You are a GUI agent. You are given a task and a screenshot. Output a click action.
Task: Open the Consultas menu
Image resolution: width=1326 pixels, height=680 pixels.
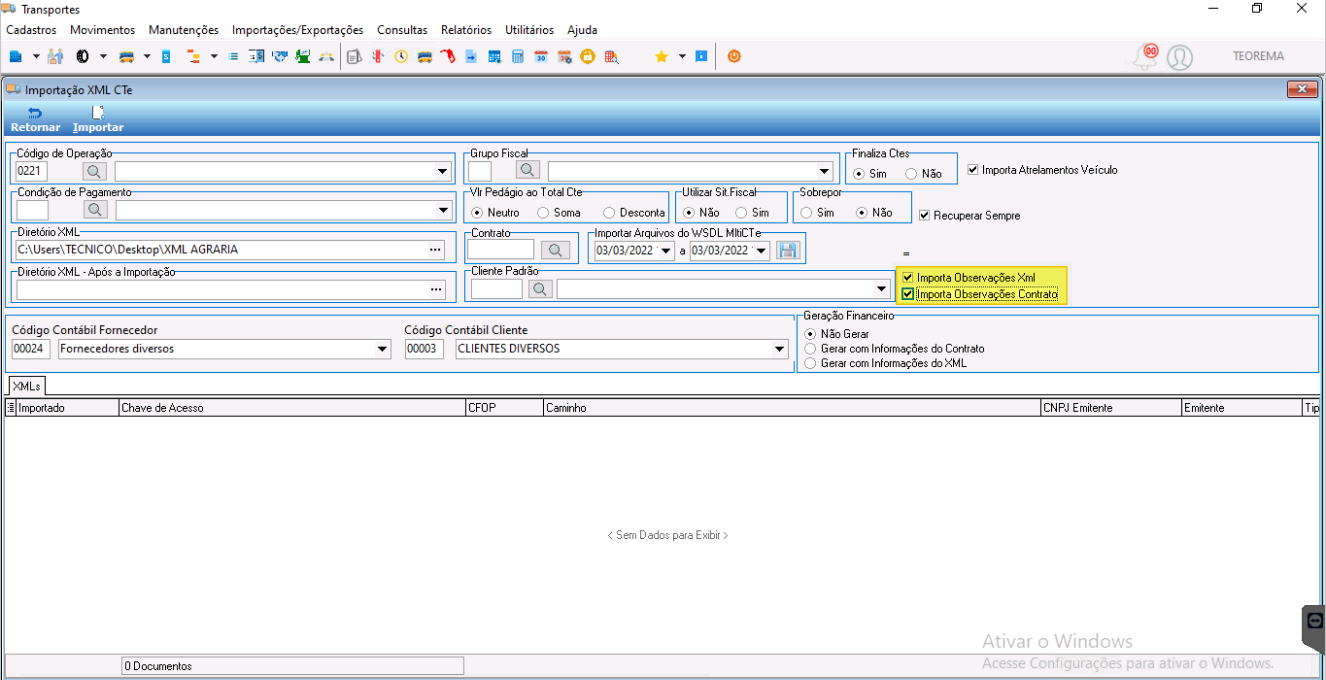point(402,30)
